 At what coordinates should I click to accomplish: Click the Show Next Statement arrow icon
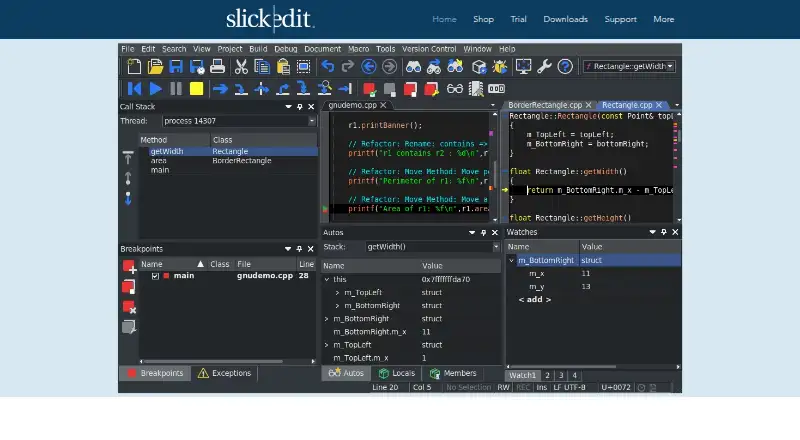click(x=220, y=89)
